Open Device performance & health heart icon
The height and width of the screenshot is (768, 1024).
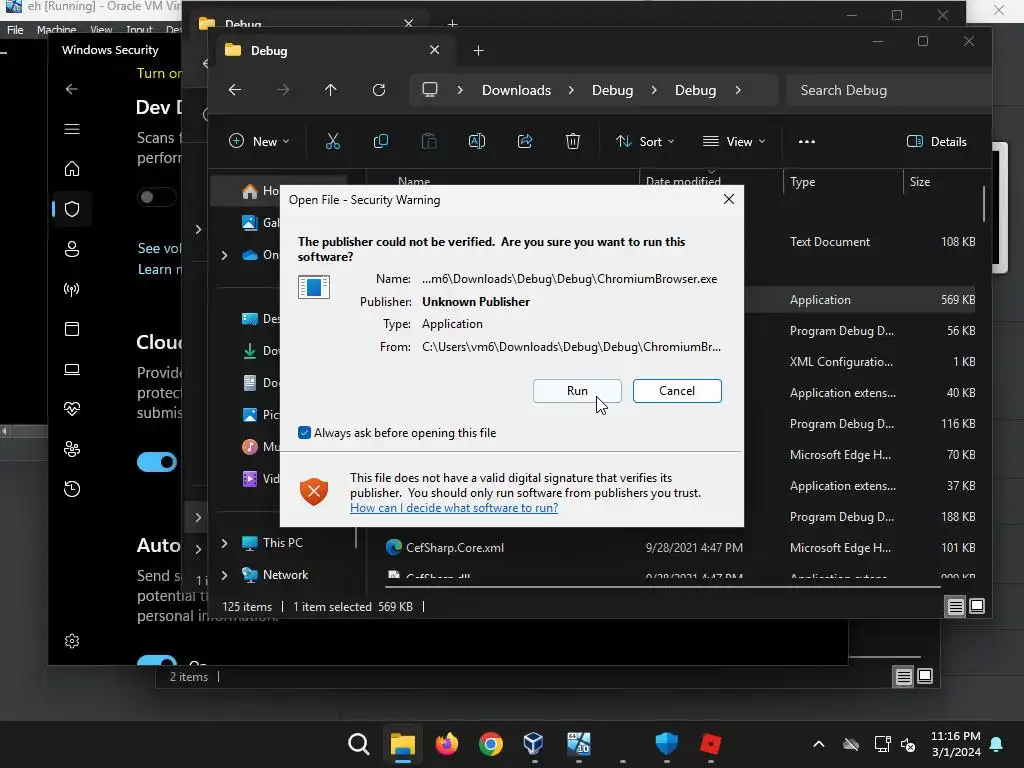72,409
